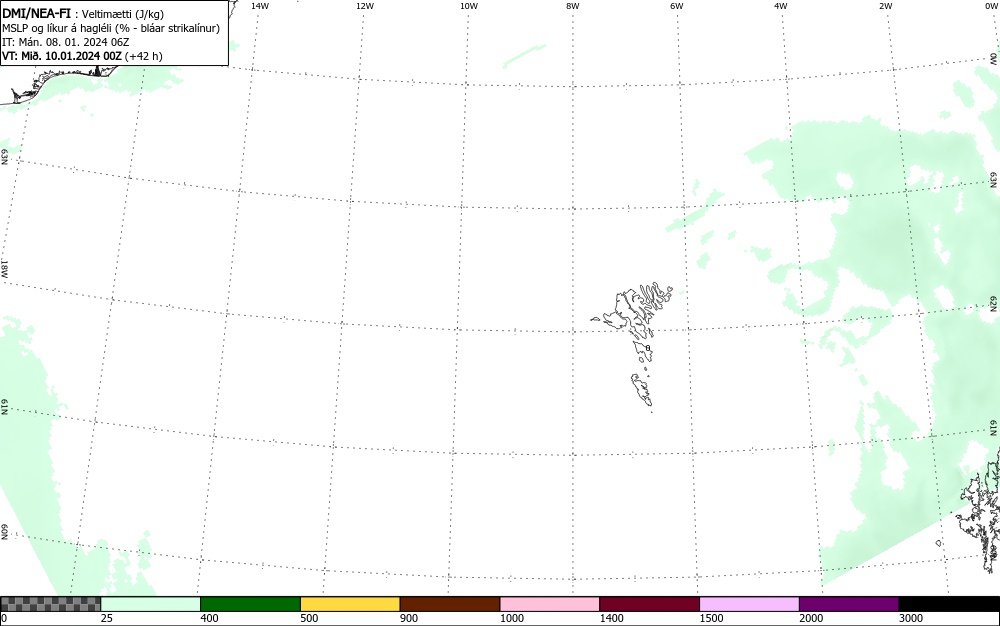1000x626 pixels.
Task: Click the 4W longitude label
Action: 781,6
